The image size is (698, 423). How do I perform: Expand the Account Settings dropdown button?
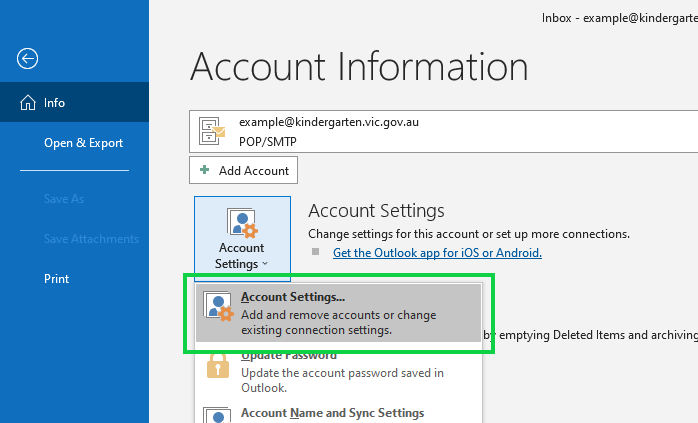(x=243, y=239)
